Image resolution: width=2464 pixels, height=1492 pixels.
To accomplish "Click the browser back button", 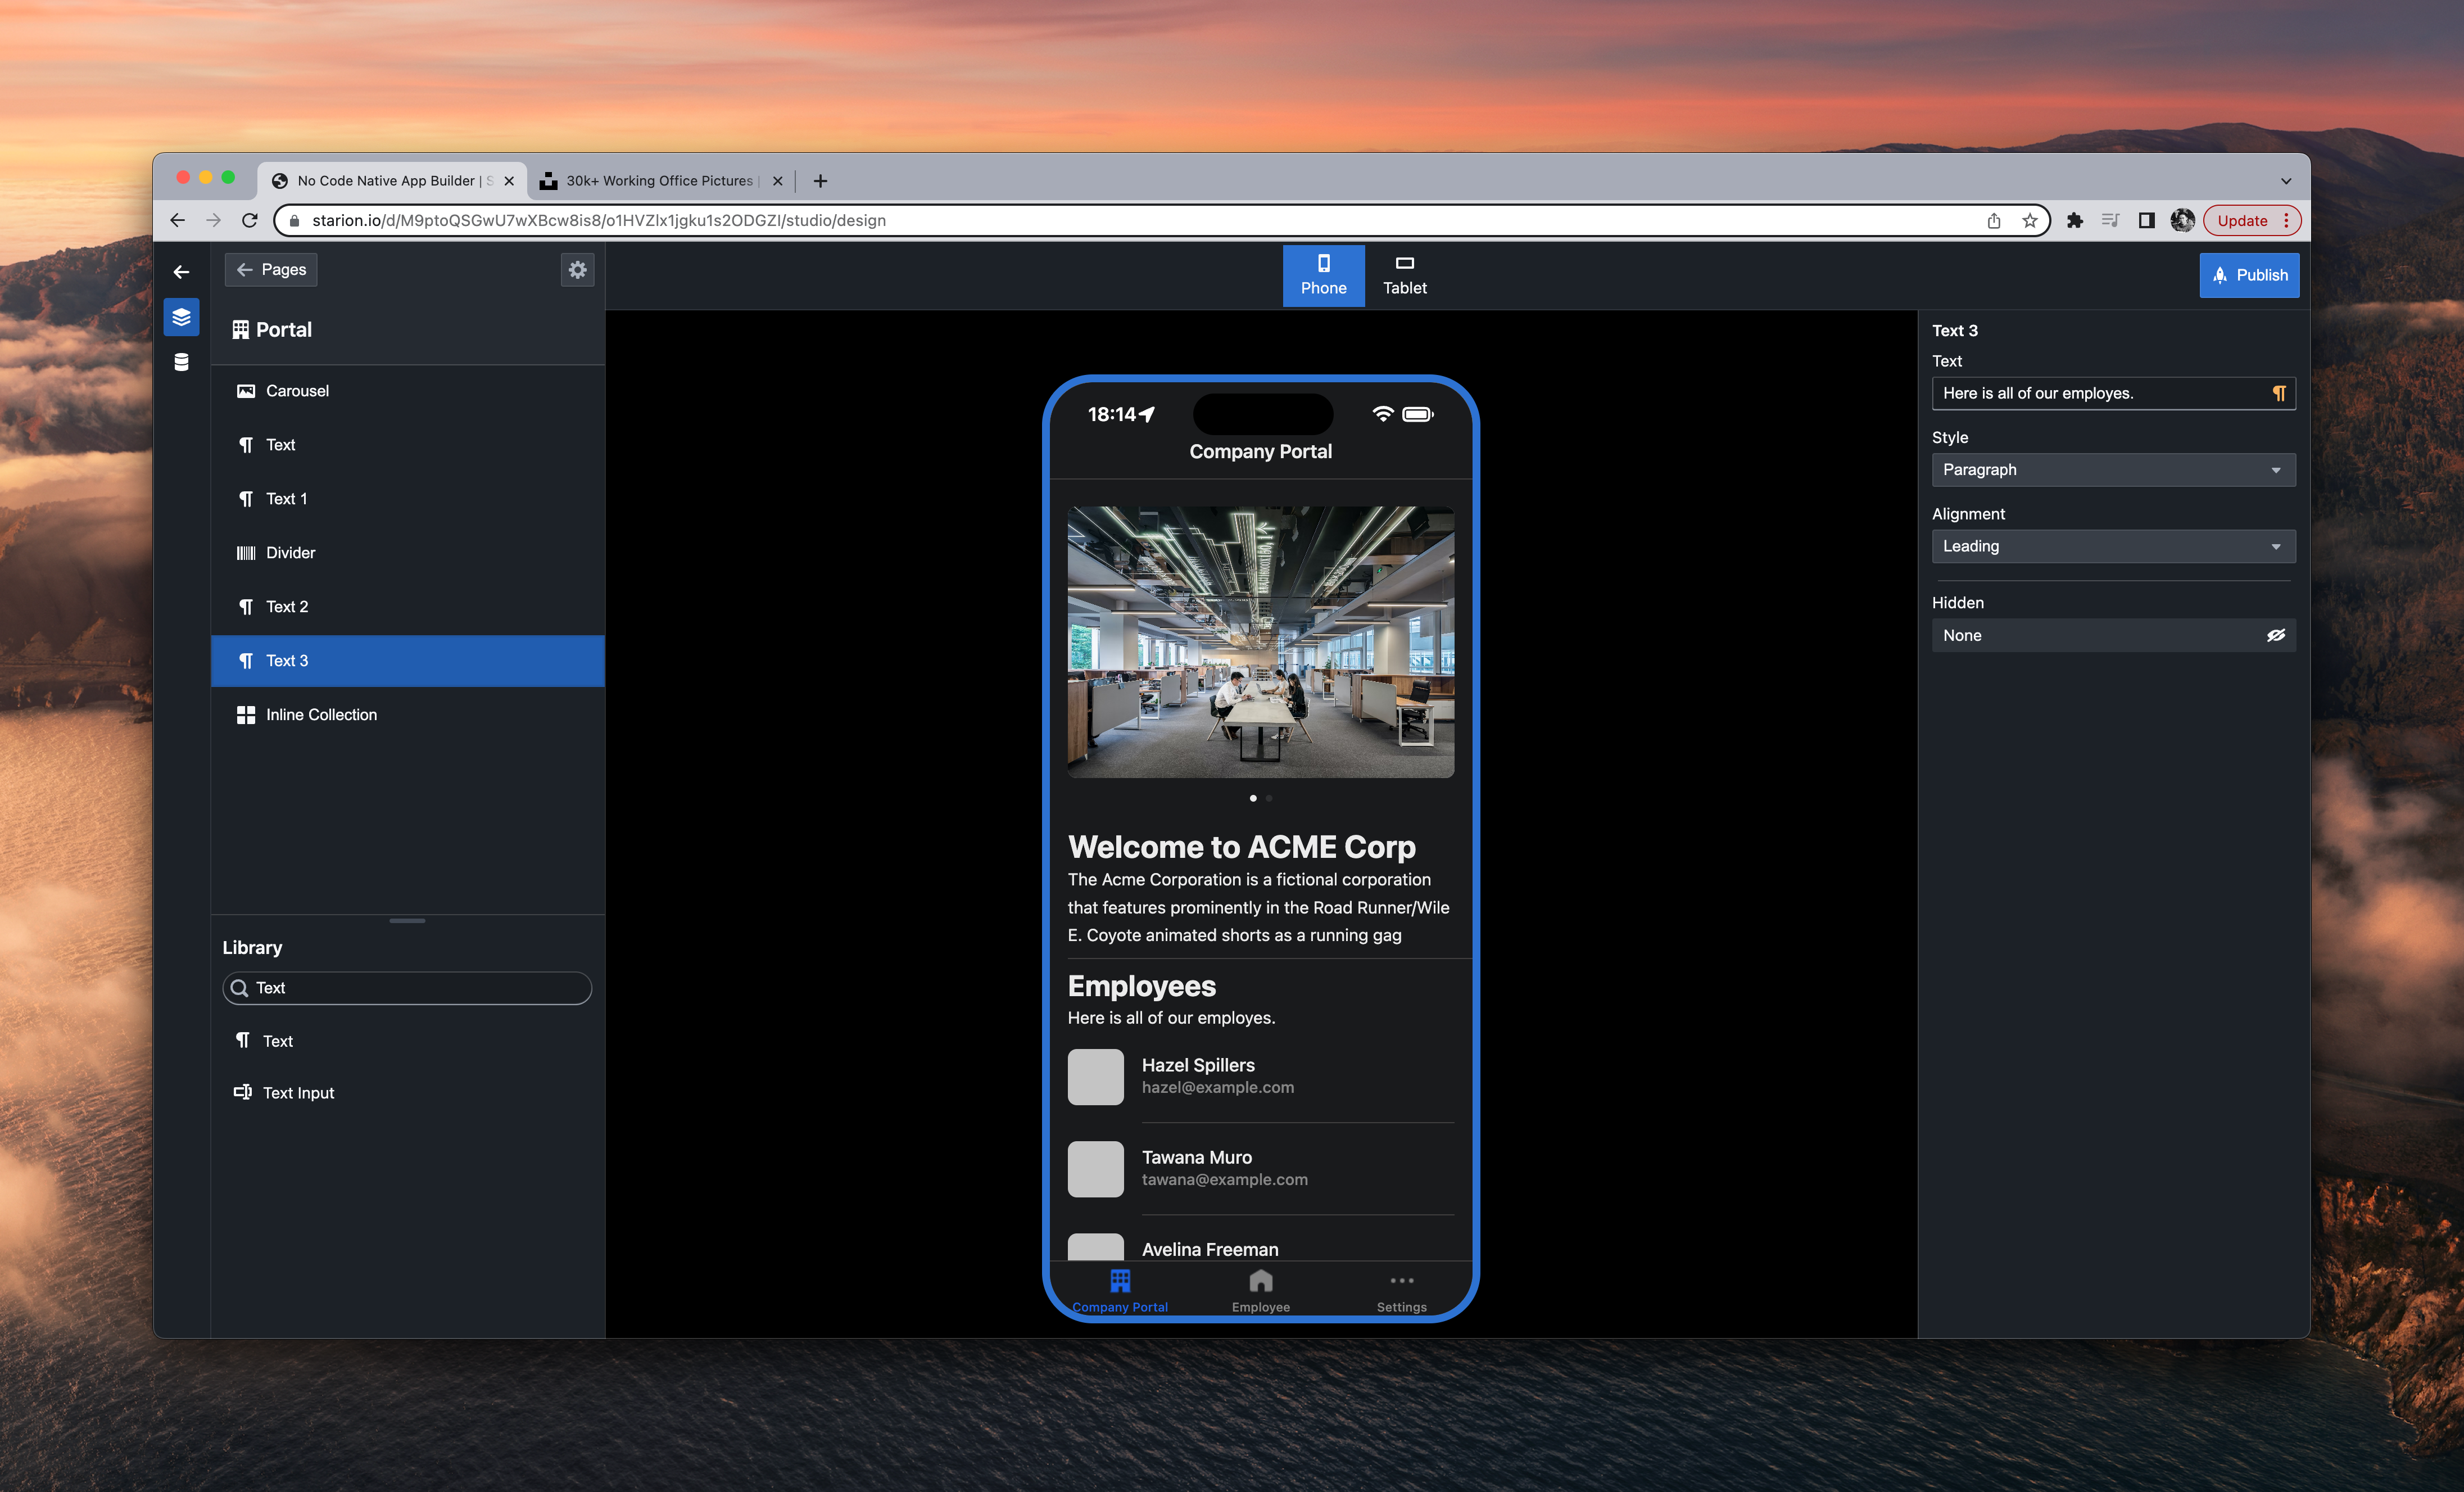I will [x=178, y=220].
